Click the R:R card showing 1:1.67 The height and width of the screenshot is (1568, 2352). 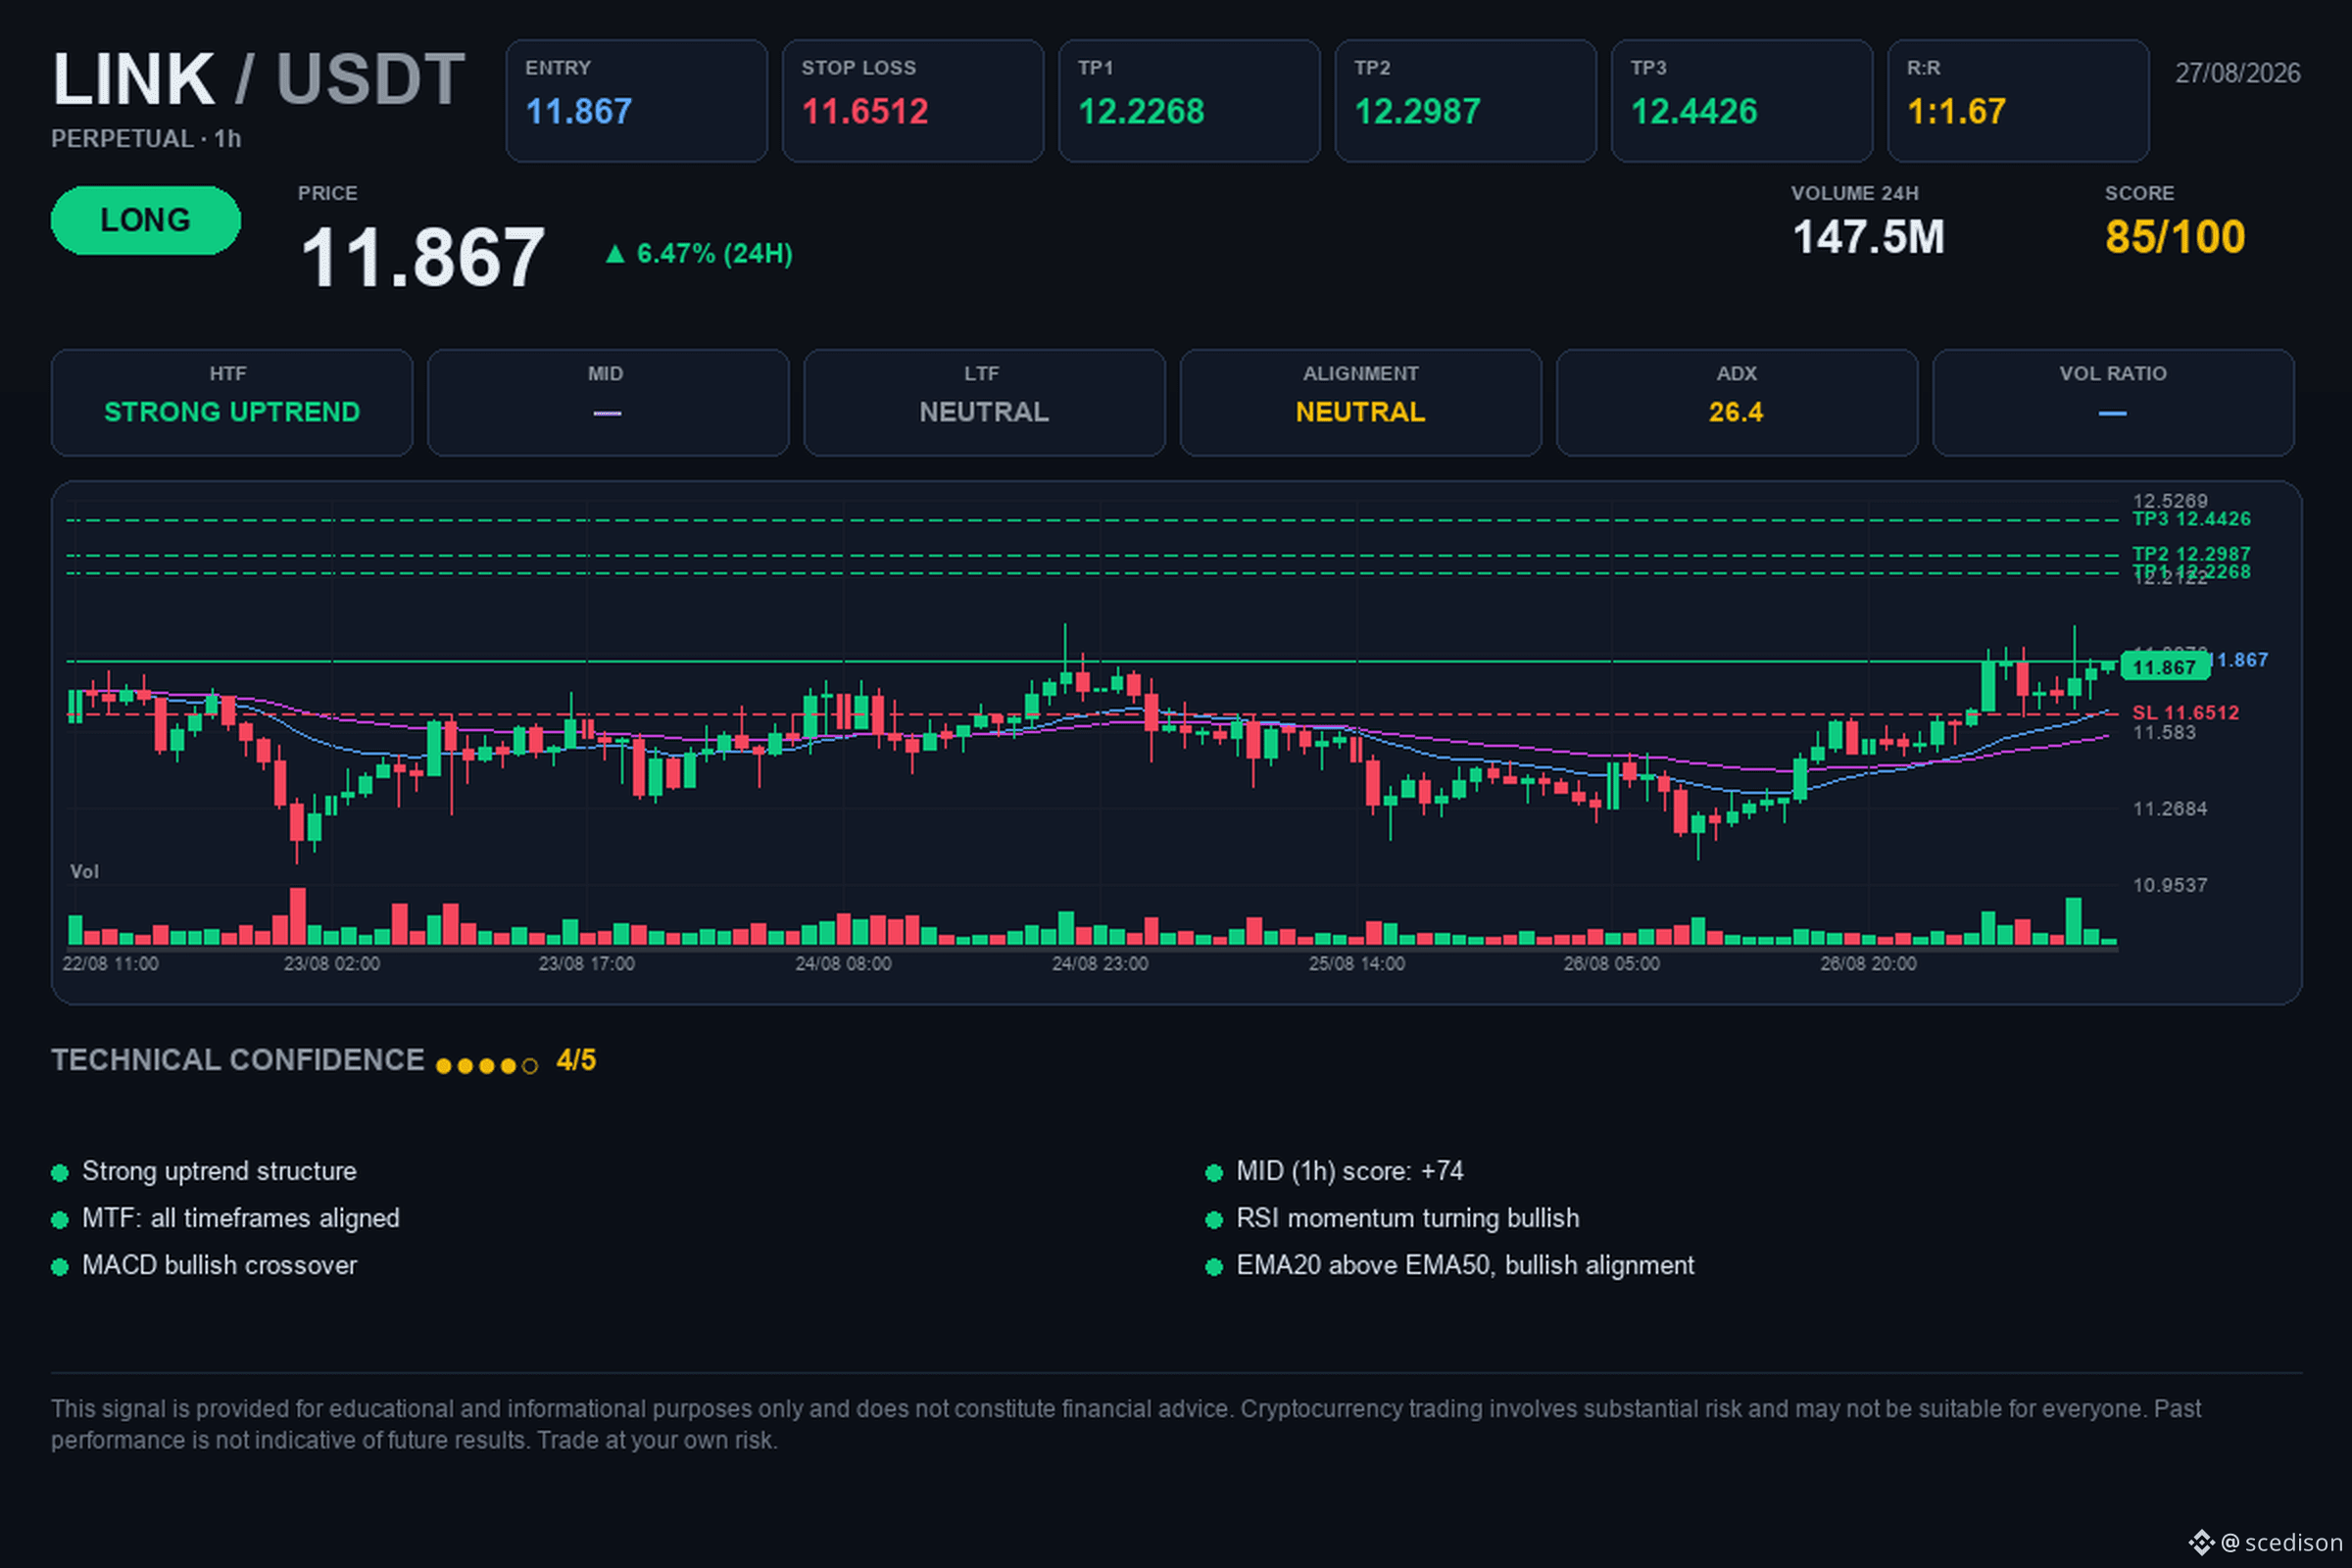(2018, 101)
